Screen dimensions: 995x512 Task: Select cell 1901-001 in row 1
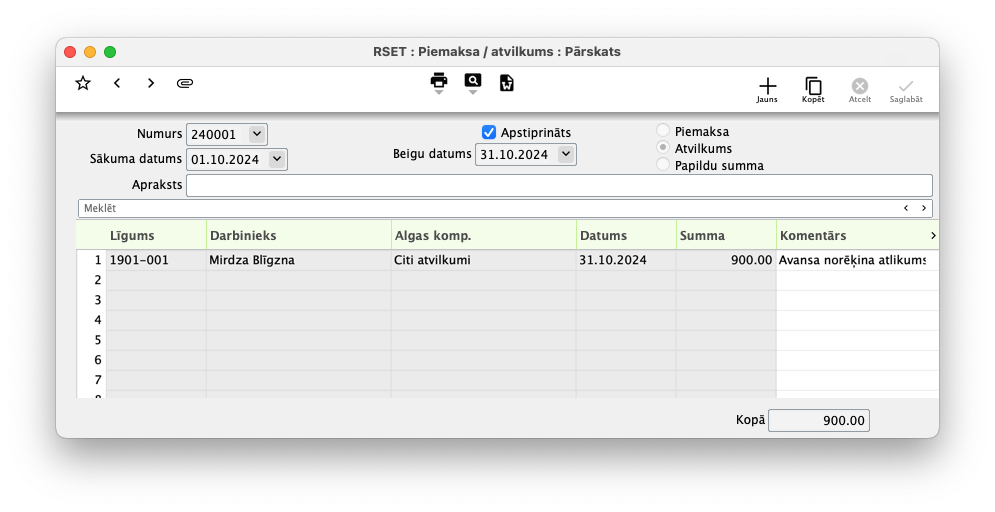156,260
